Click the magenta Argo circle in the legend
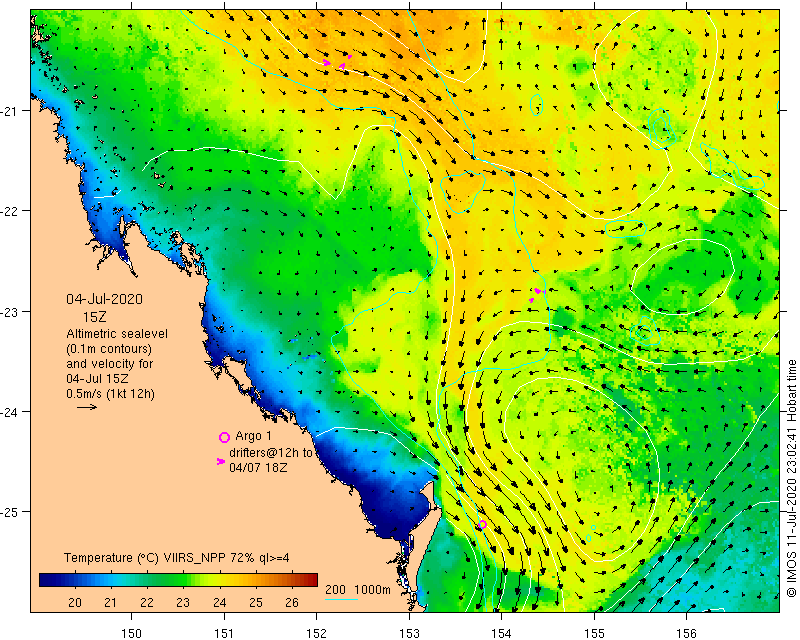This screenshot has height=640, width=800. [x=224, y=437]
